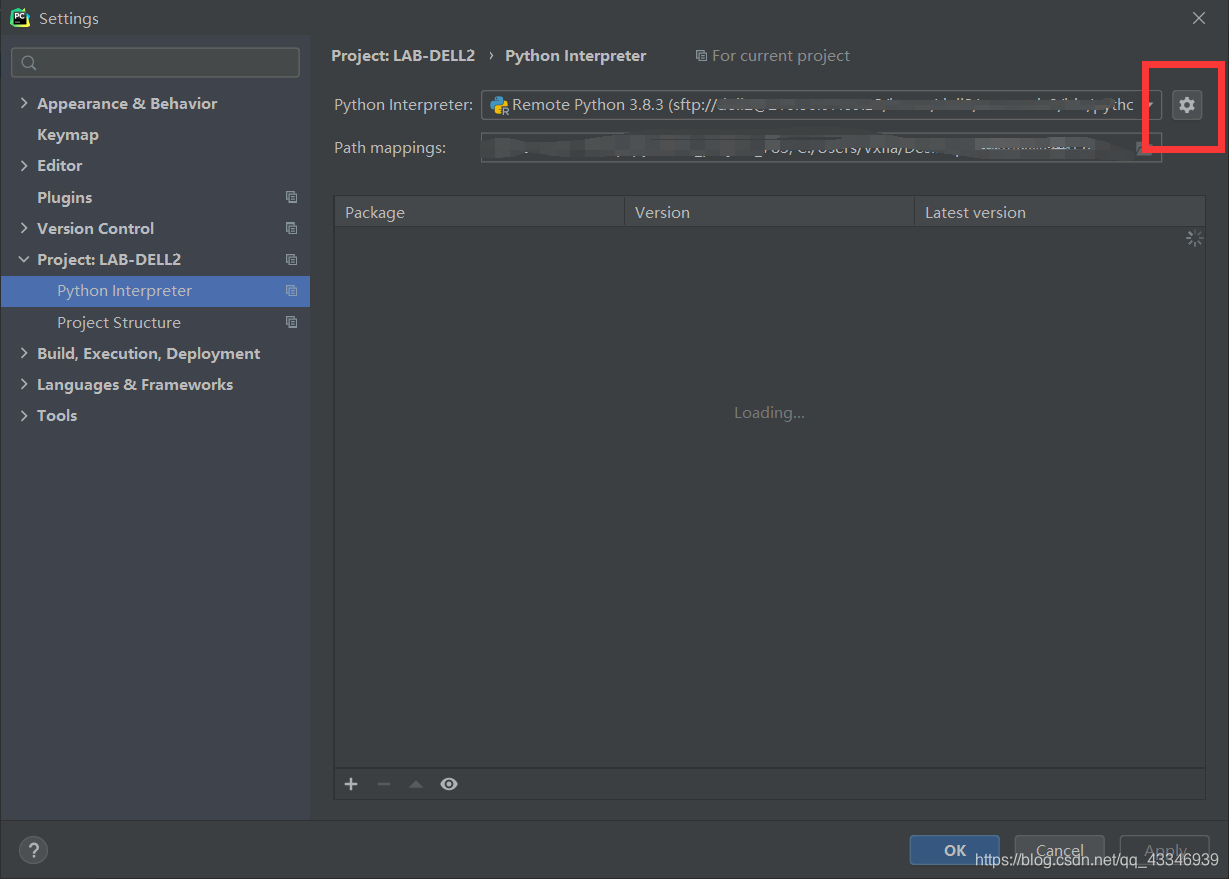Expand the Appearance & Behavior section
The width and height of the screenshot is (1229, 879).
point(24,103)
